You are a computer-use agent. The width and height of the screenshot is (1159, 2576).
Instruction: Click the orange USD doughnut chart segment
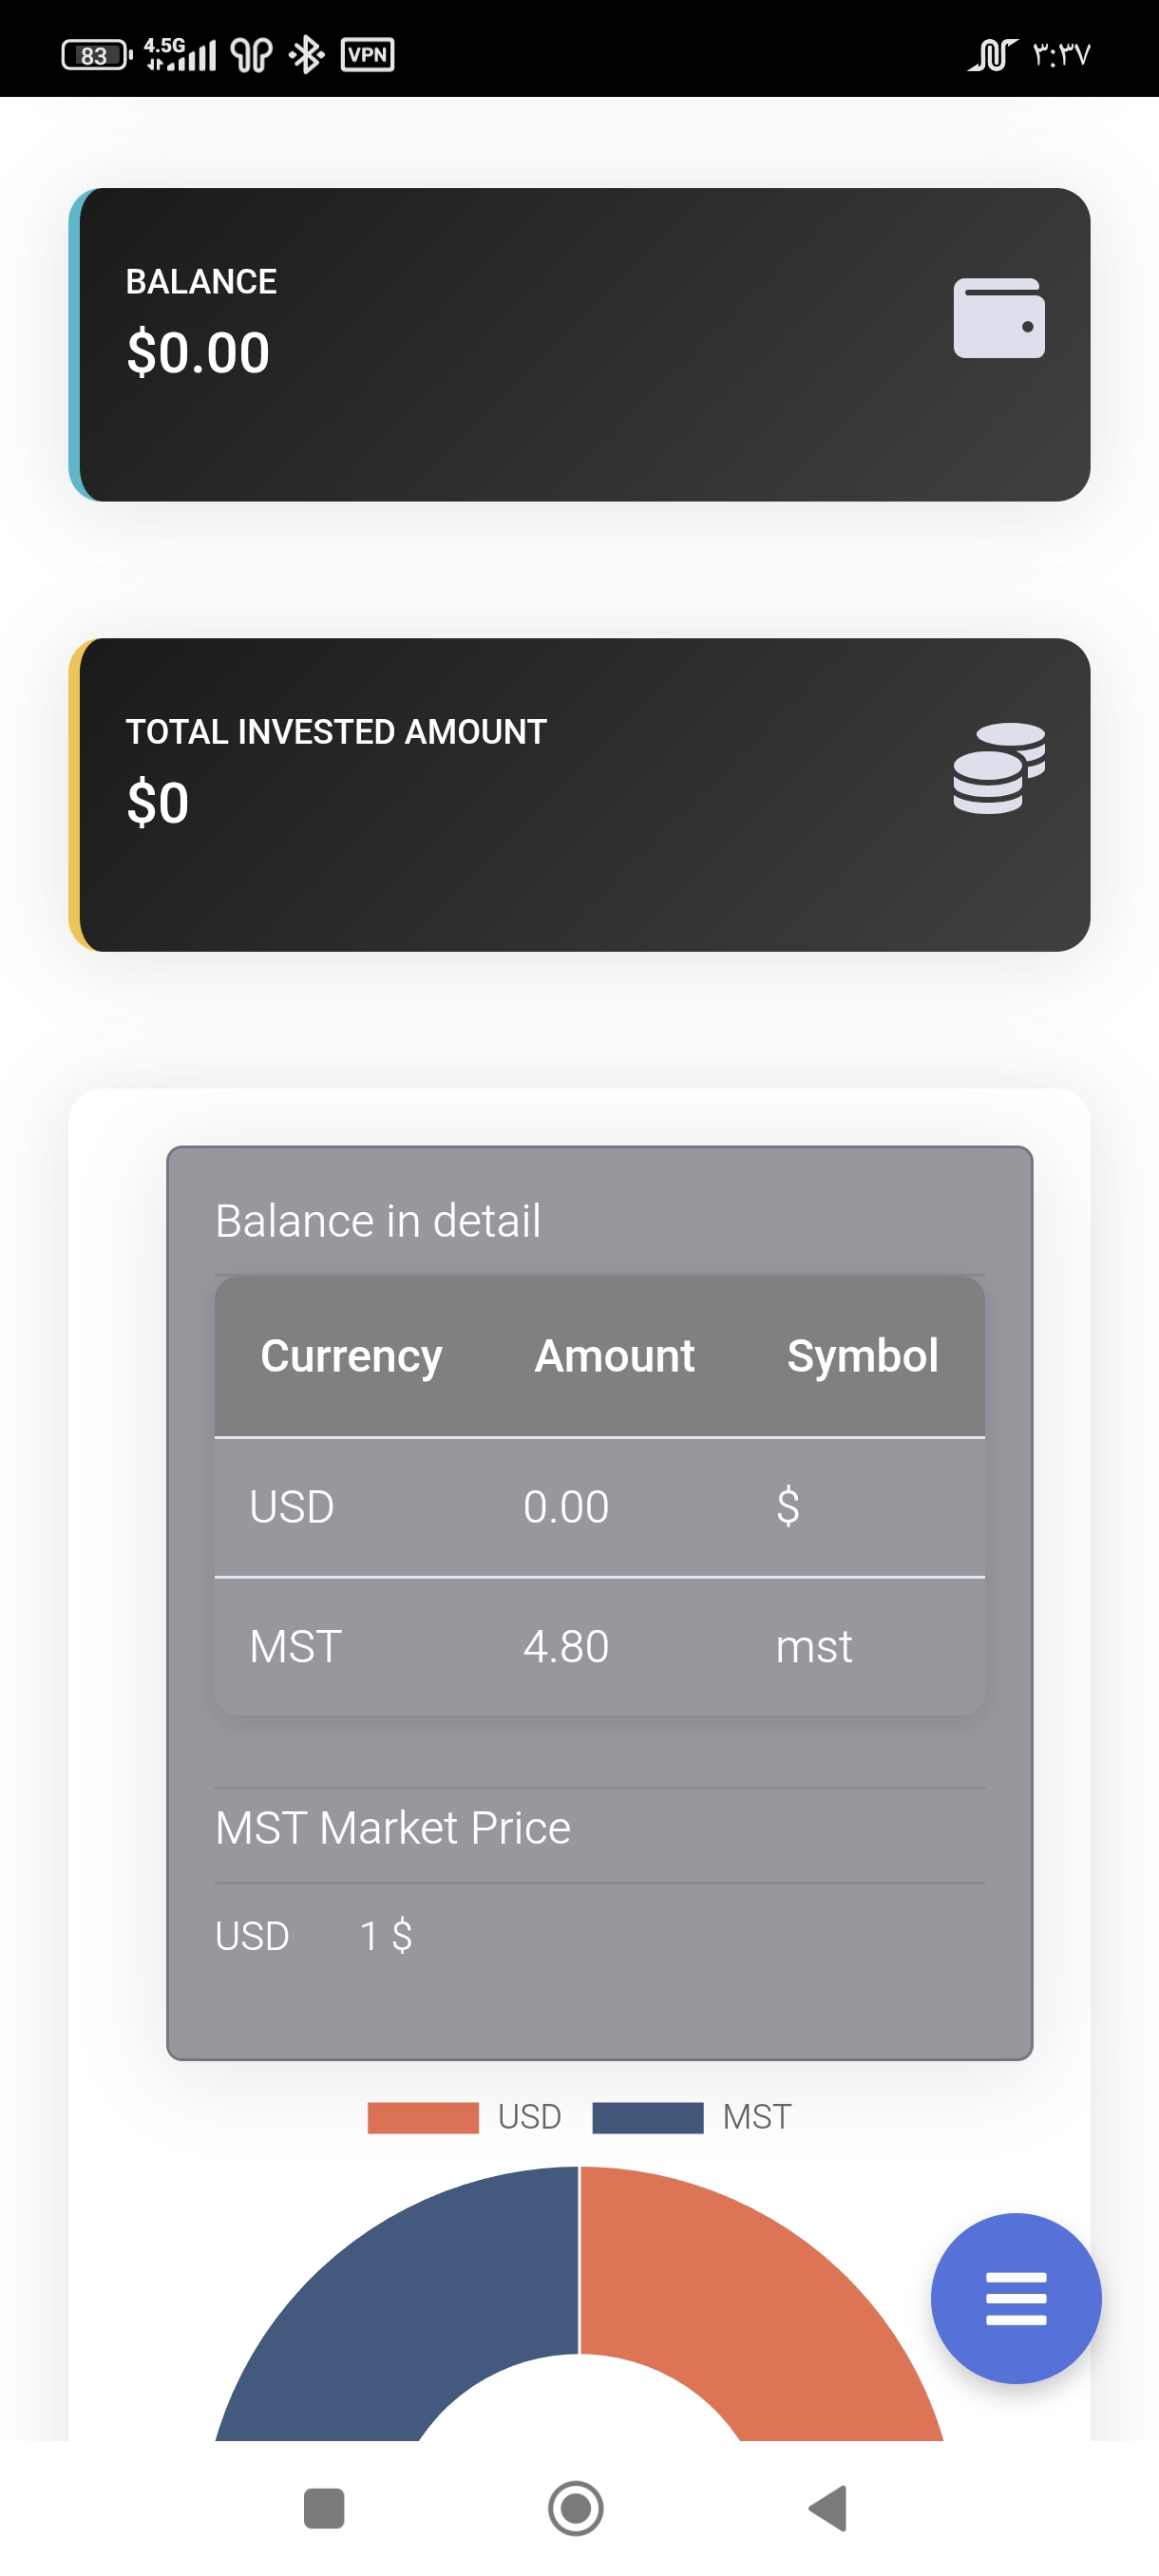coord(760,2300)
